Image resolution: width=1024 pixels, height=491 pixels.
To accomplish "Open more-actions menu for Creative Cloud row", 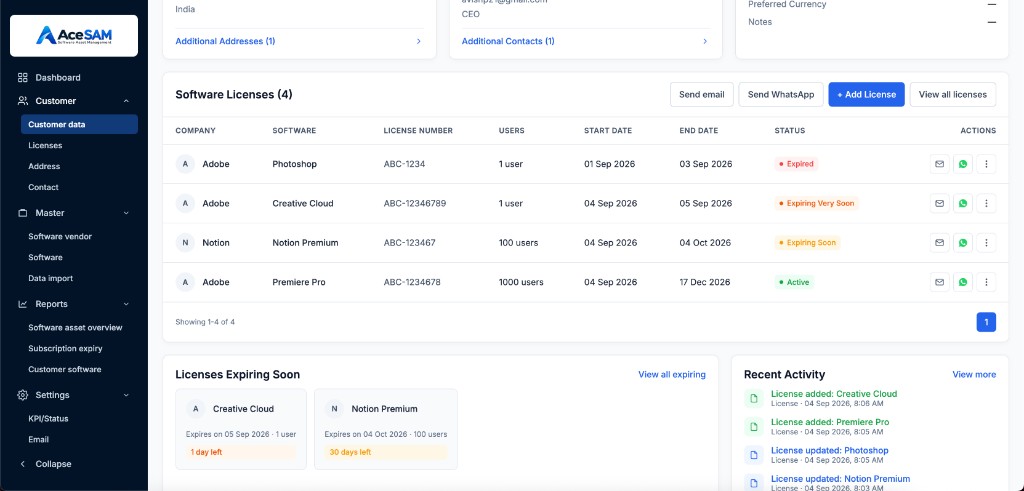I will pyautogui.click(x=986, y=204).
